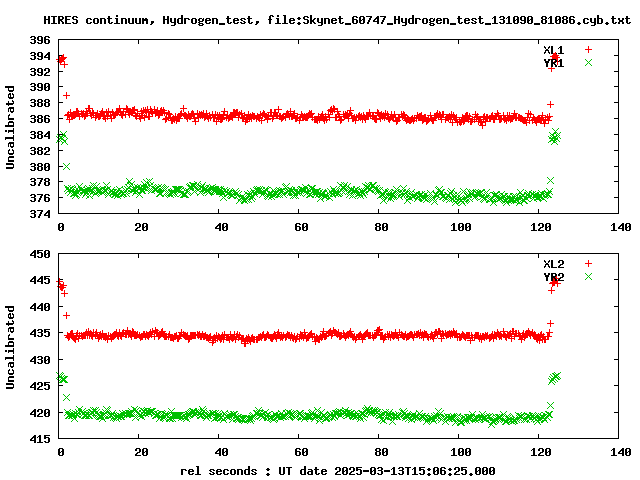Screen dimensions: 640x480
Task: Click the red plus marker beside XL1
Action: 588,49
